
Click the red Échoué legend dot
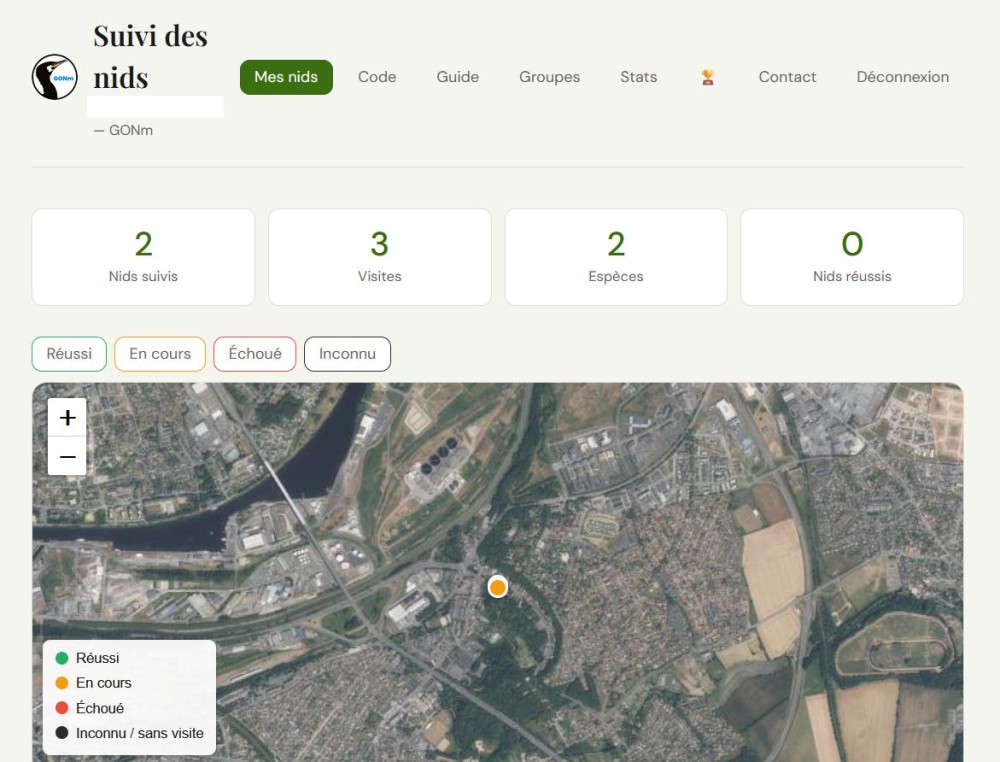[62, 708]
